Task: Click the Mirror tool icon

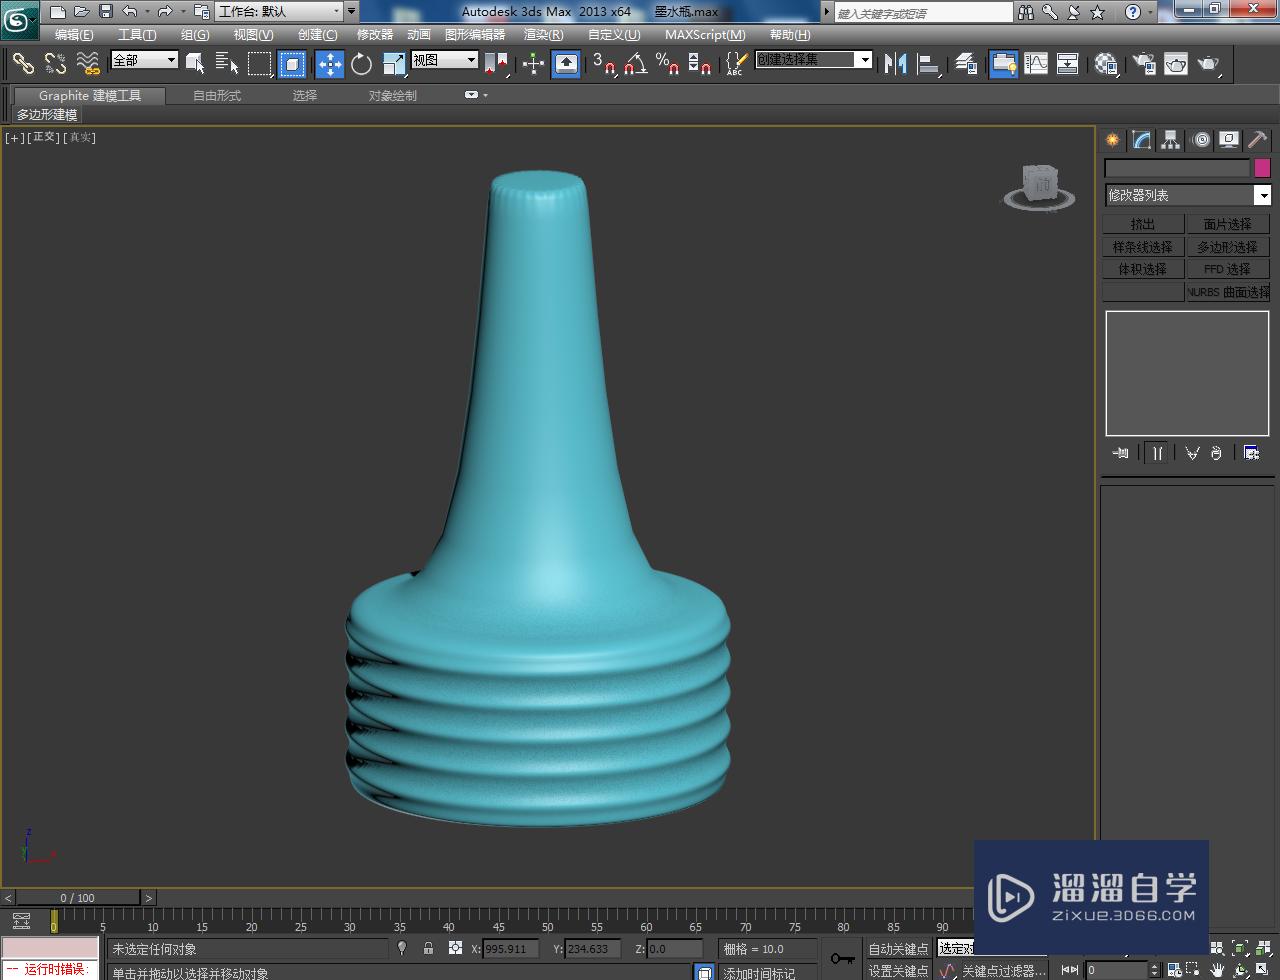Action: 896,64
